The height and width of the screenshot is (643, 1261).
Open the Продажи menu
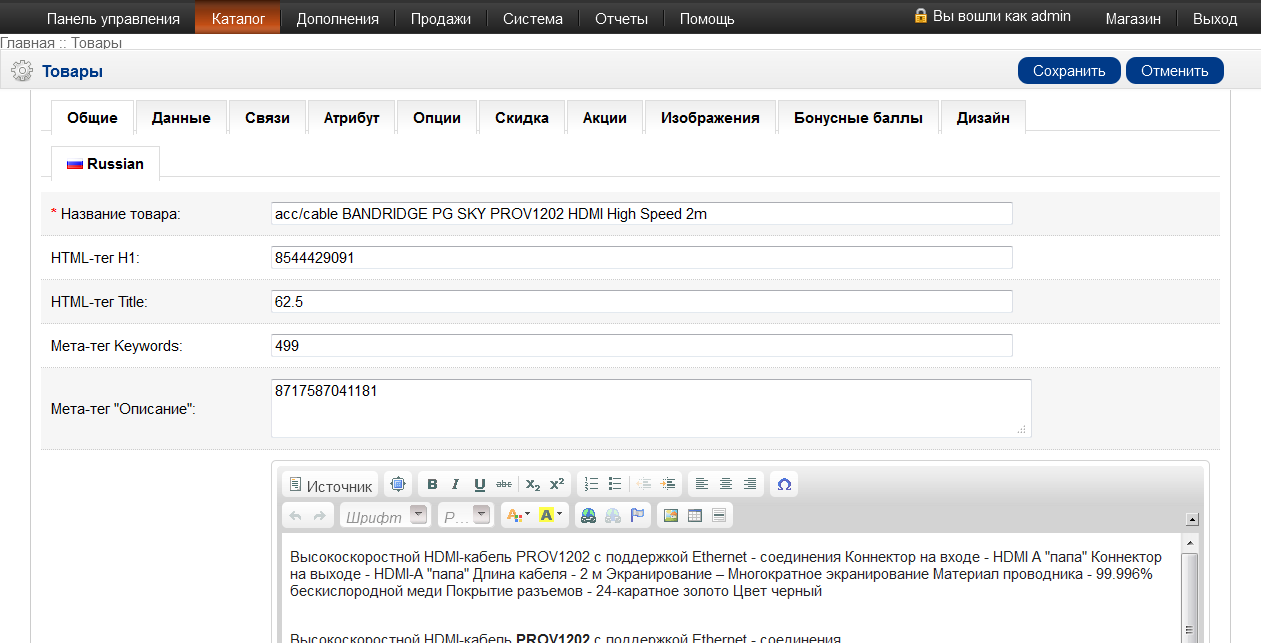(x=440, y=19)
